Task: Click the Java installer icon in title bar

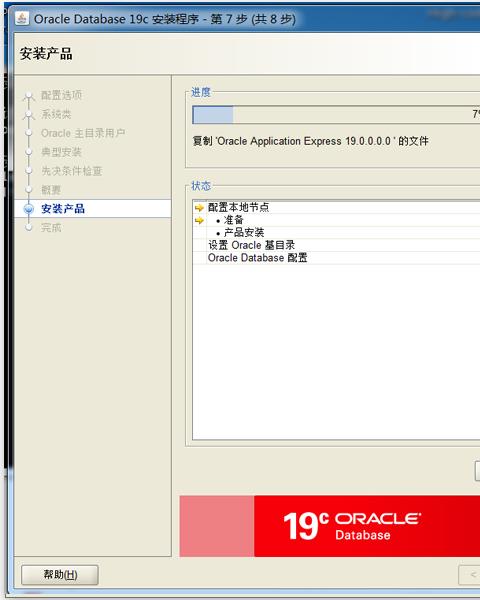Action: point(22,18)
